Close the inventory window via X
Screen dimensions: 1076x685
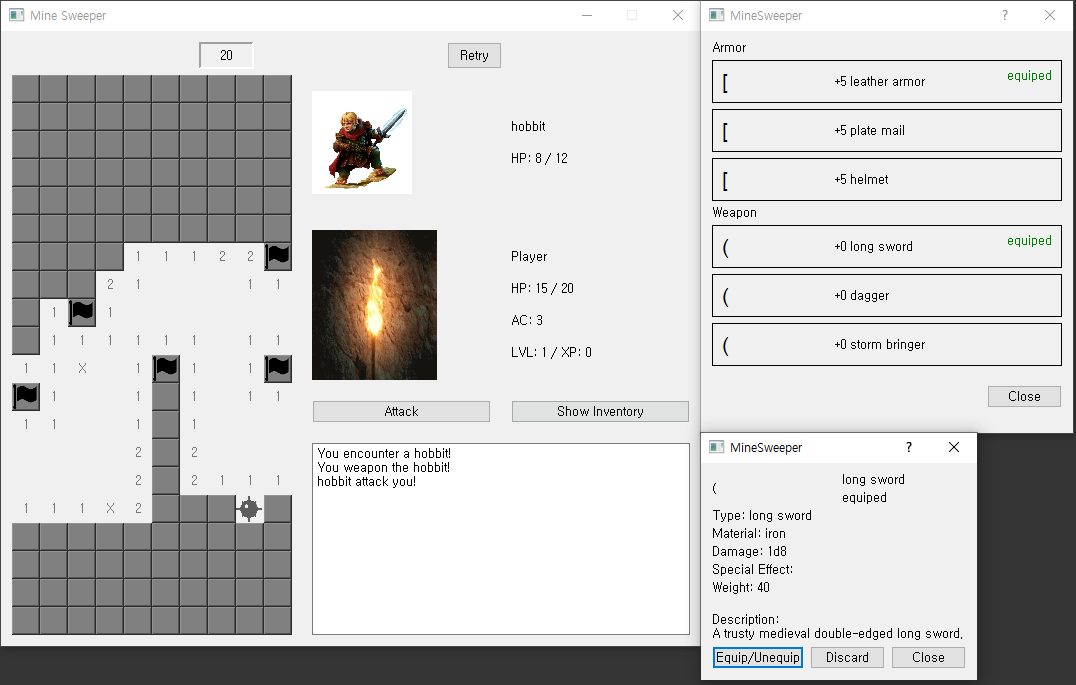(x=1050, y=15)
